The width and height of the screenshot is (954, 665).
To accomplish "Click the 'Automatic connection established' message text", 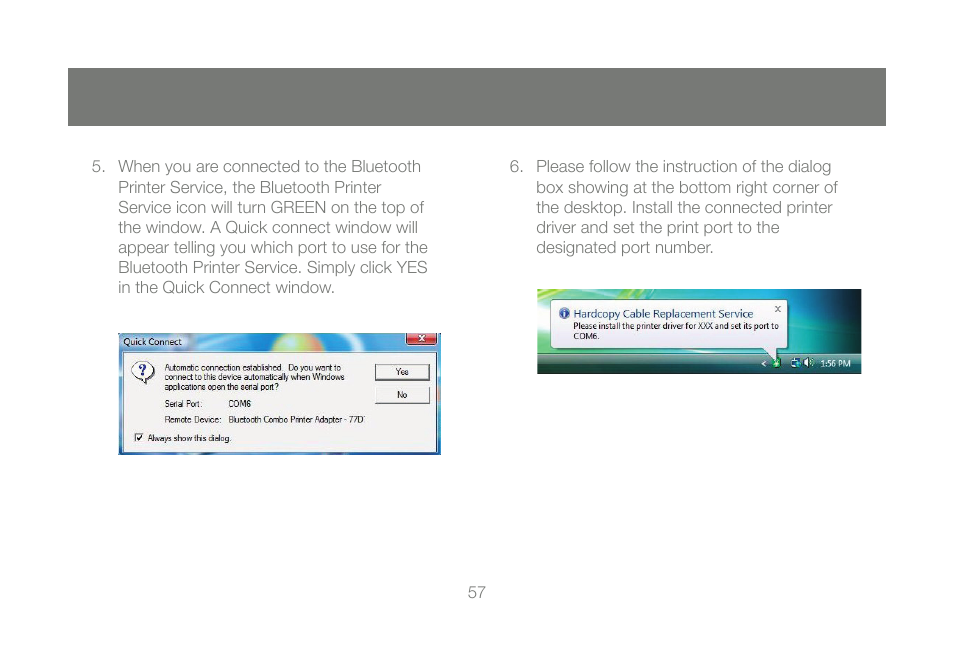I will [254, 377].
